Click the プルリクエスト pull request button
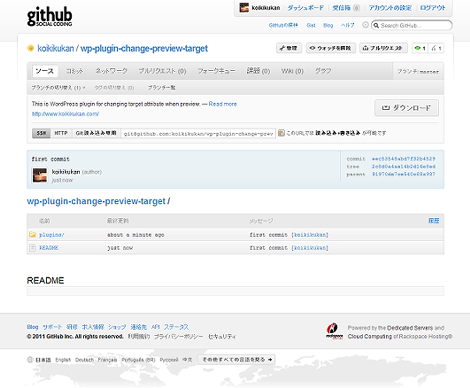Screen dimensions: 470x388 pyautogui.click(x=383, y=48)
